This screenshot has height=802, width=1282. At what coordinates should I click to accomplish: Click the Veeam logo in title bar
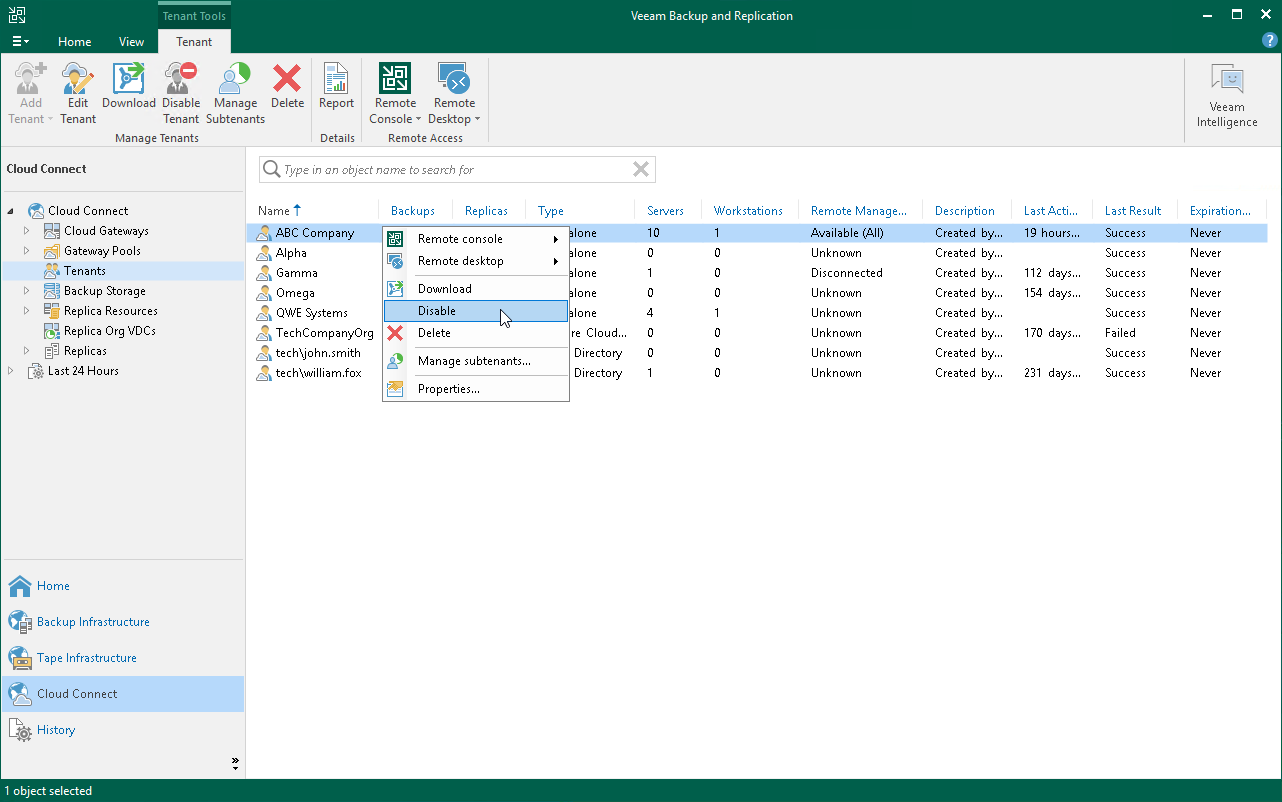(18, 15)
